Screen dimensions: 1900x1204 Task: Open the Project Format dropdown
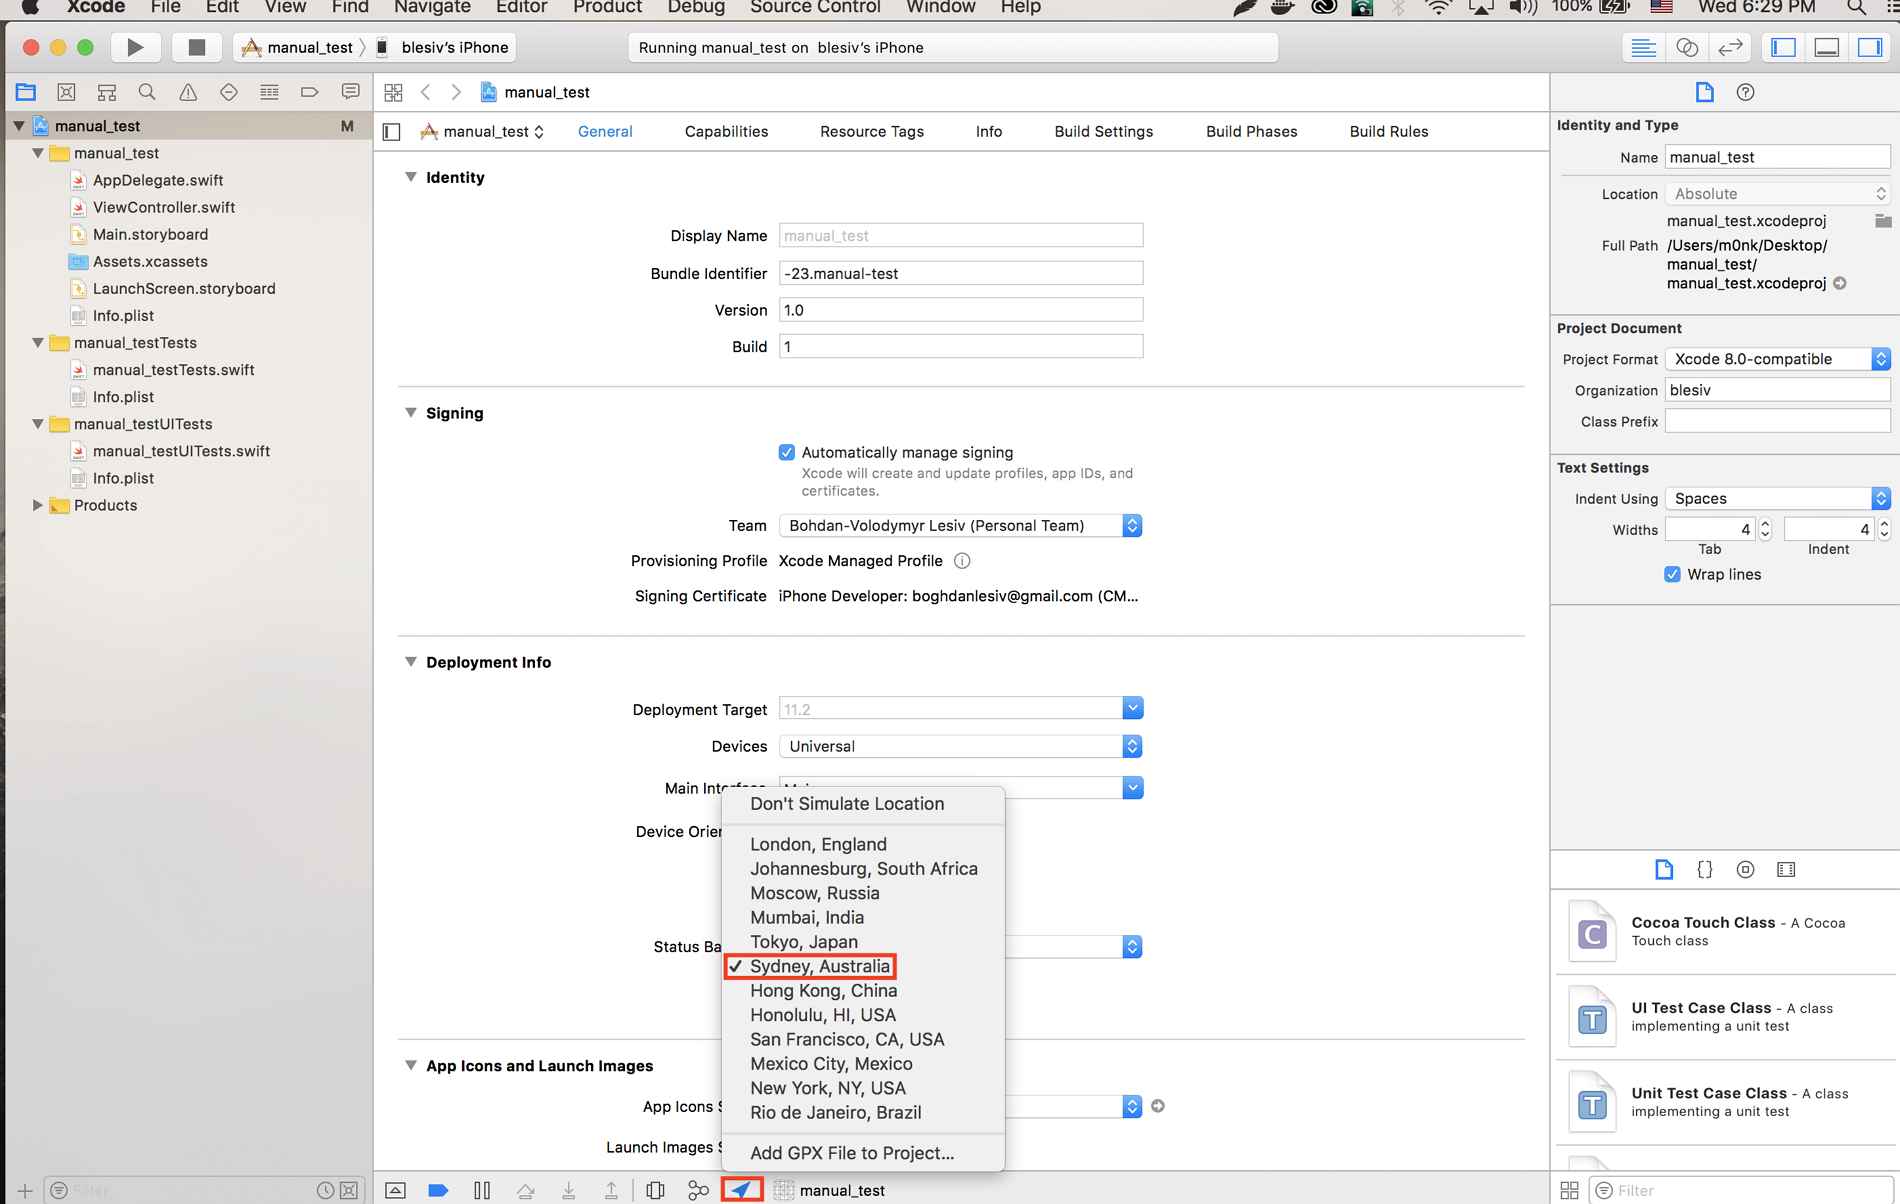[x=1776, y=359]
